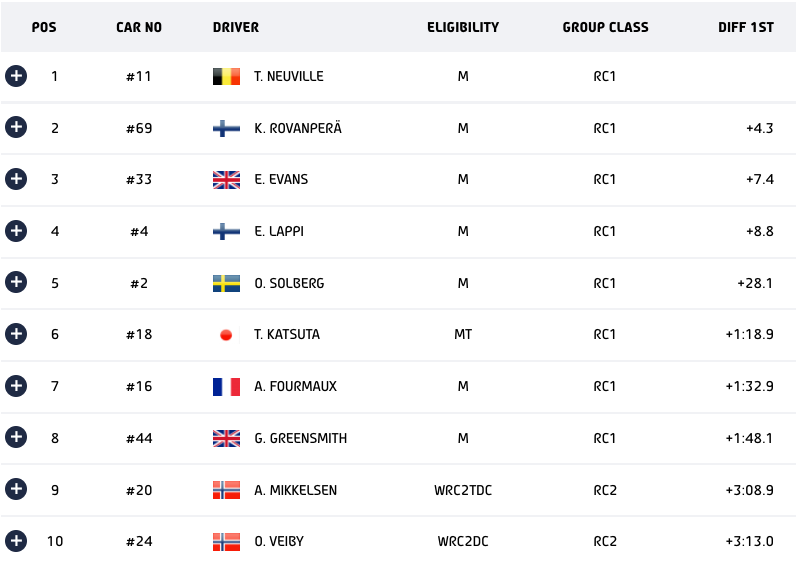Click Japan flag next to Katsuta

(x=226, y=335)
